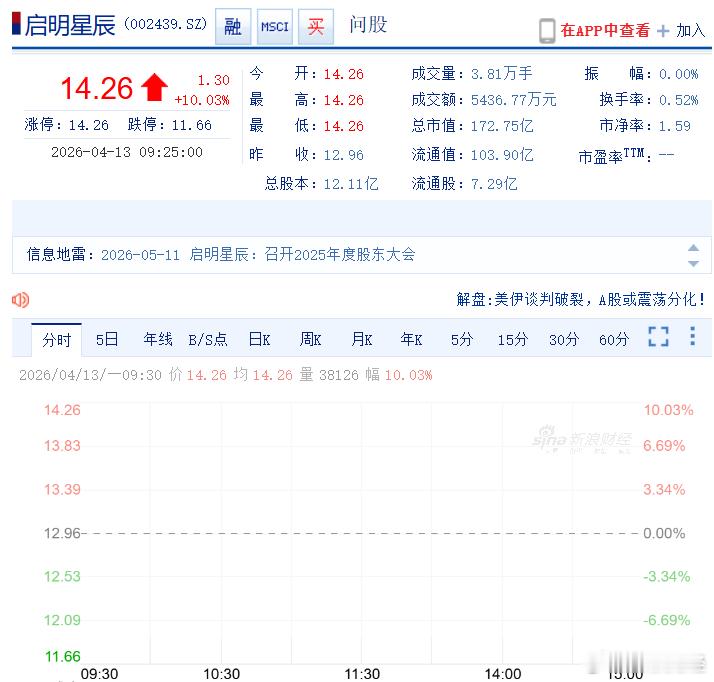Click the red up arrow next to price
Viewport: 714px width, 682px height.
point(154,87)
